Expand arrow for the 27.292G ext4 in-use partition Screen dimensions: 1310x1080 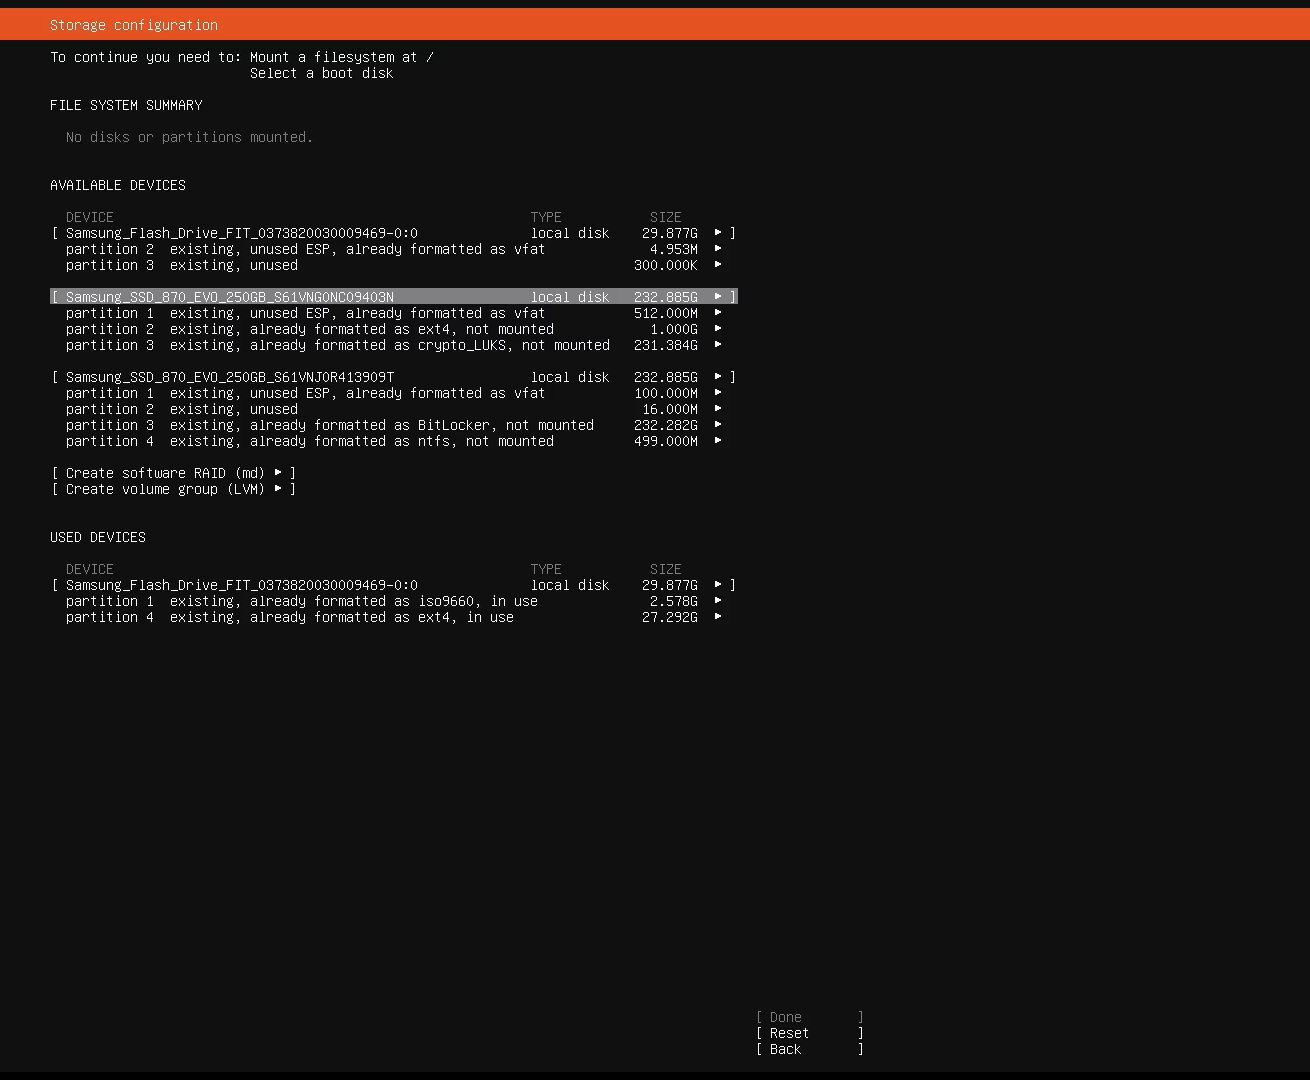[x=718, y=617]
